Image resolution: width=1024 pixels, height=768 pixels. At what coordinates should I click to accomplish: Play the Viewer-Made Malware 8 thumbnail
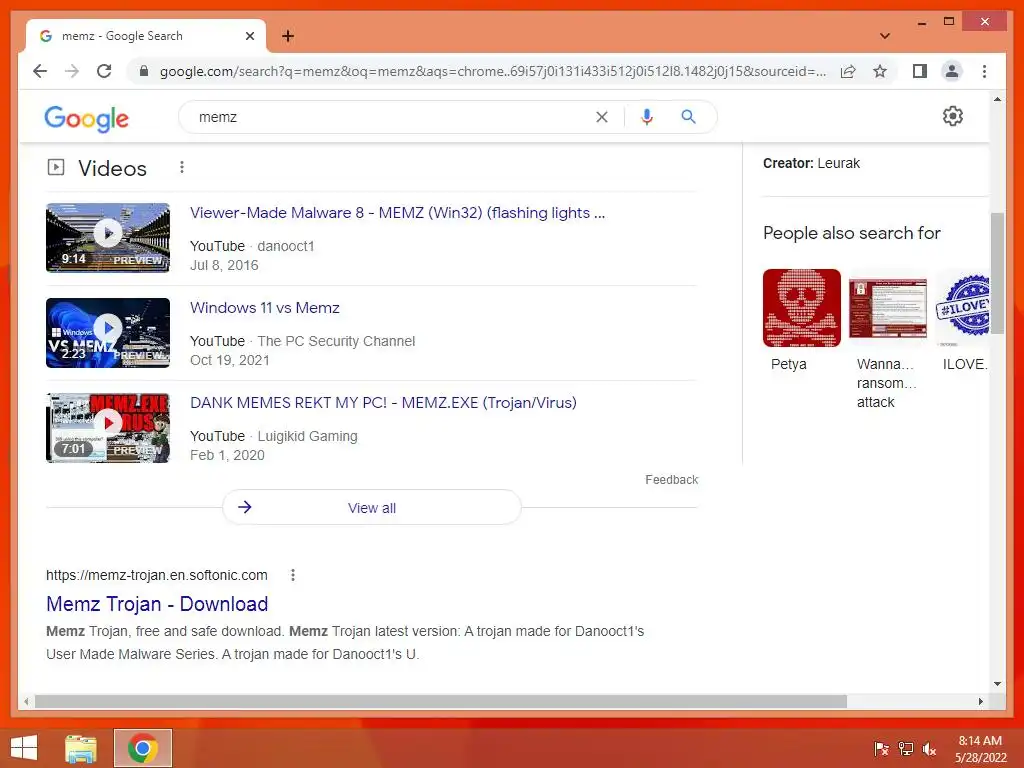click(108, 237)
